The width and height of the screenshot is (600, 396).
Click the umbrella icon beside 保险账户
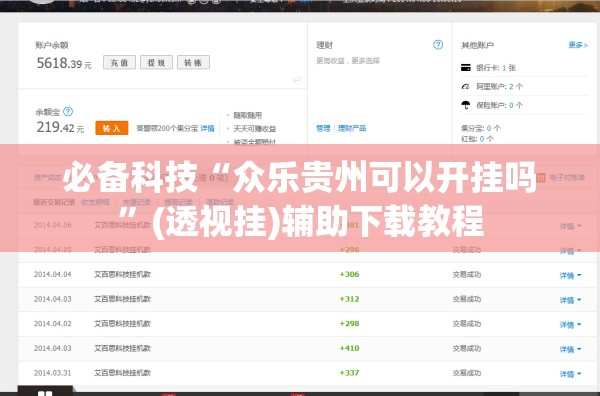(466, 105)
